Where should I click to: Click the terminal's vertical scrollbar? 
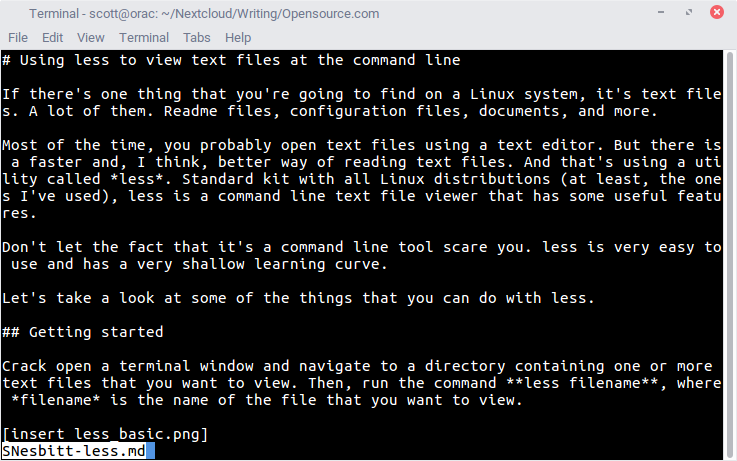[x=729, y=250]
